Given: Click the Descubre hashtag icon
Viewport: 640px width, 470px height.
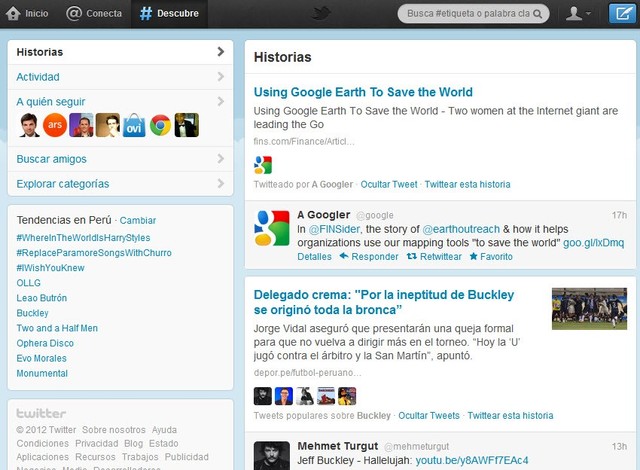Looking at the screenshot, I should tap(146, 13).
